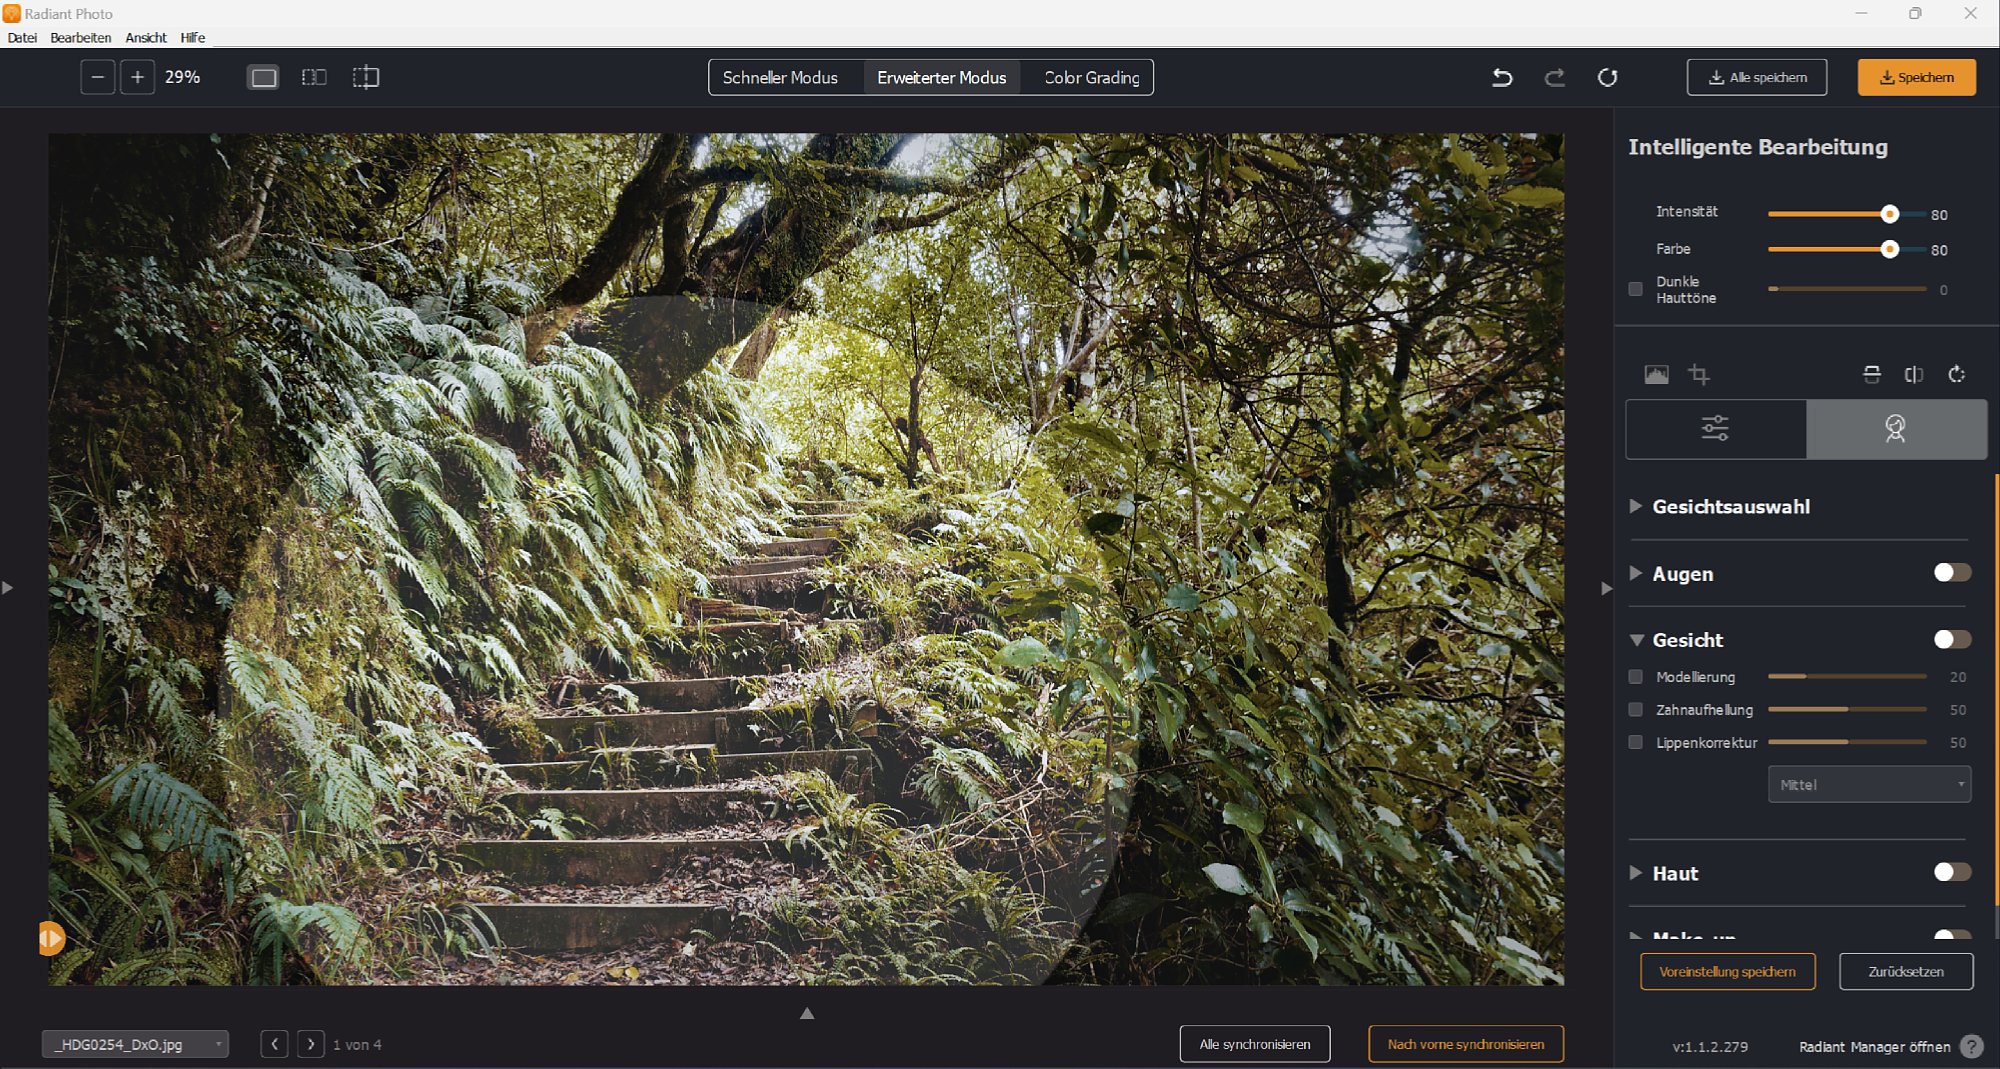Enable the Dunkle Hauttöne checkbox
The width and height of the screenshot is (2000, 1069).
coord(1636,289)
